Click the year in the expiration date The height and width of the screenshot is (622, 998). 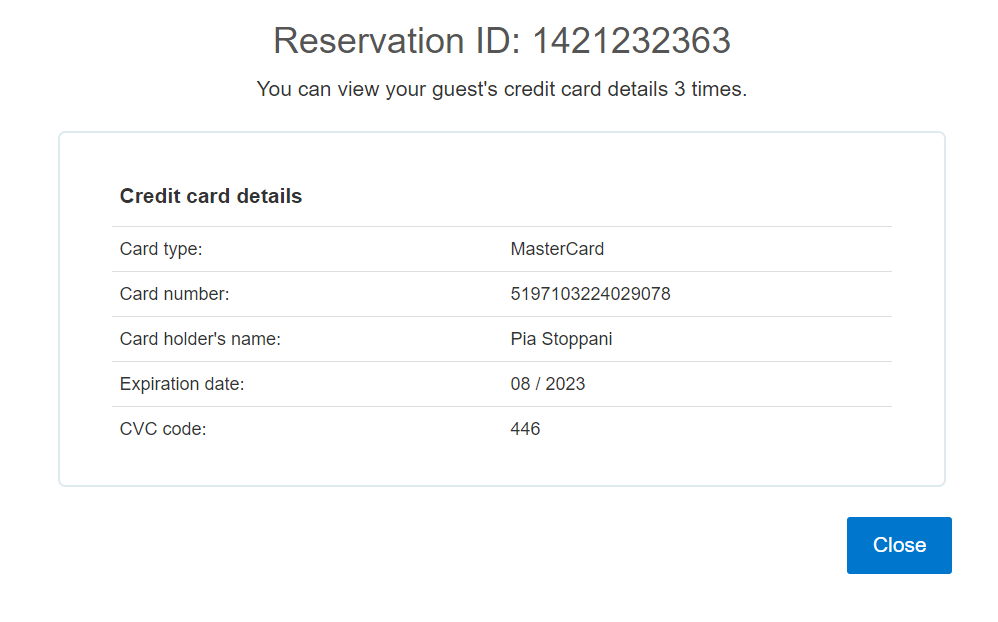[565, 384]
